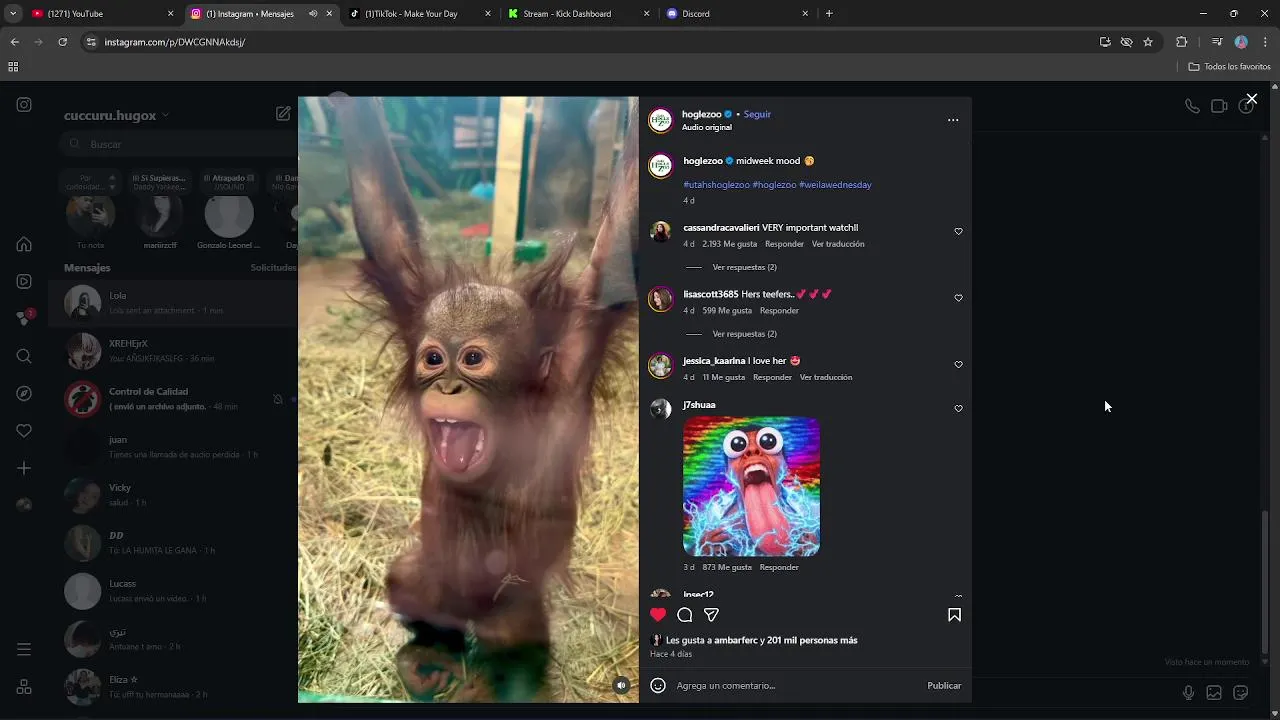This screenshot has width=1280, height=720.
Task: Open #utahshoglezoo hashtag
Action: pos(716,185)
